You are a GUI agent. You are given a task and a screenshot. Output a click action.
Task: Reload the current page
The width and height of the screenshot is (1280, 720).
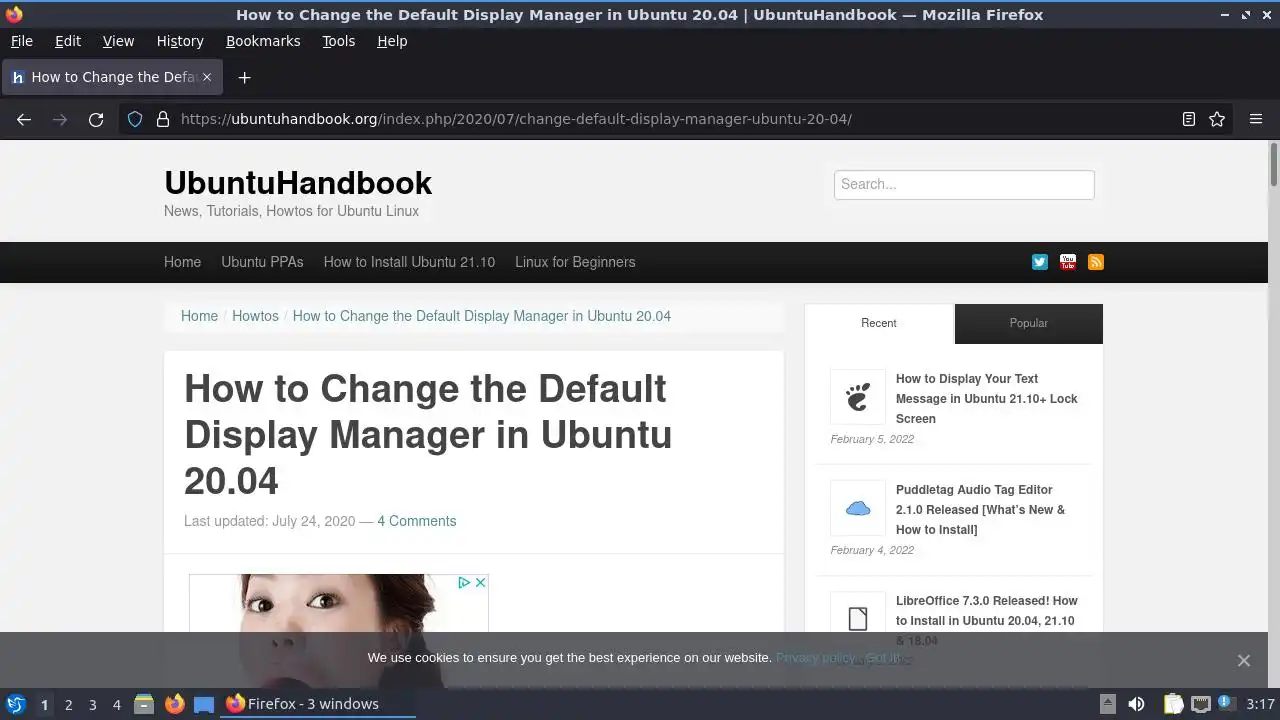[96, 119]
